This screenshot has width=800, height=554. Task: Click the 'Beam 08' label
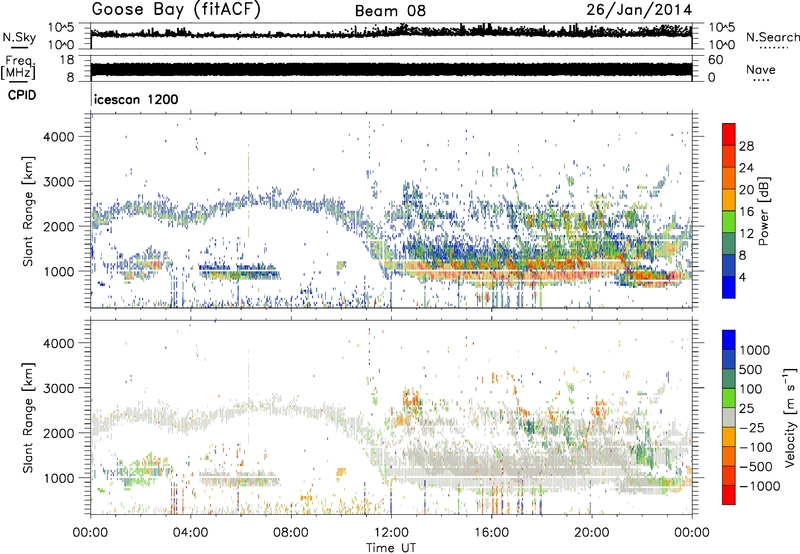pyautogui.click(x=390, y=11)
